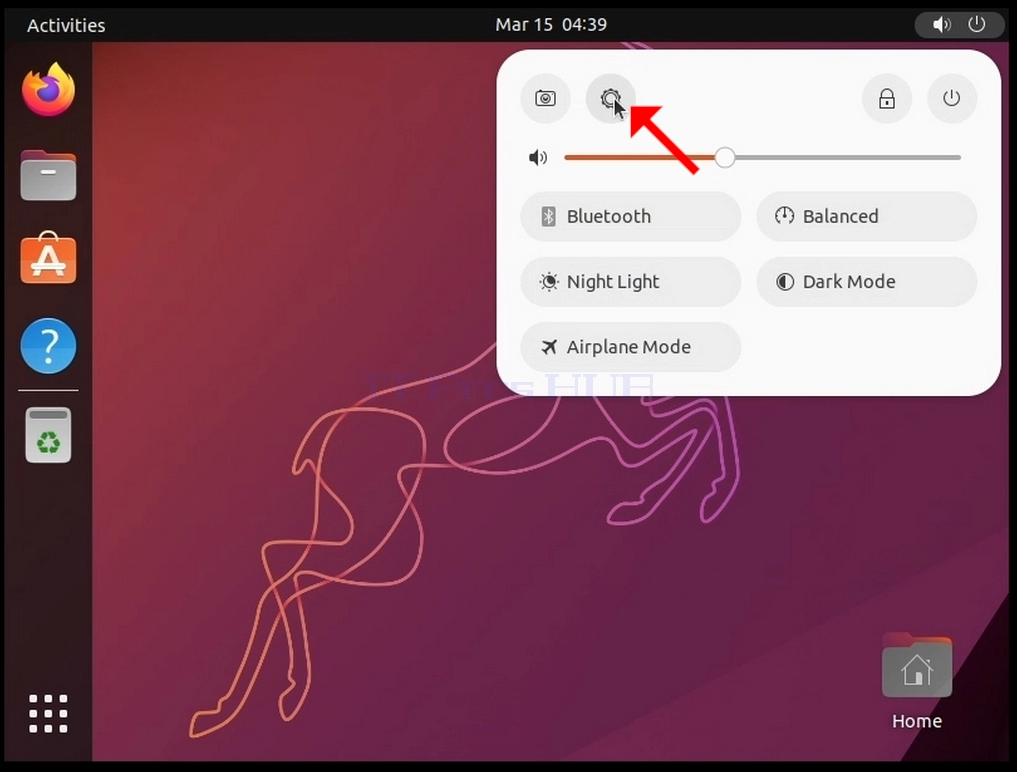Enable Dark Mode
Screen dimensions: 1017x772
click(867, 282)
